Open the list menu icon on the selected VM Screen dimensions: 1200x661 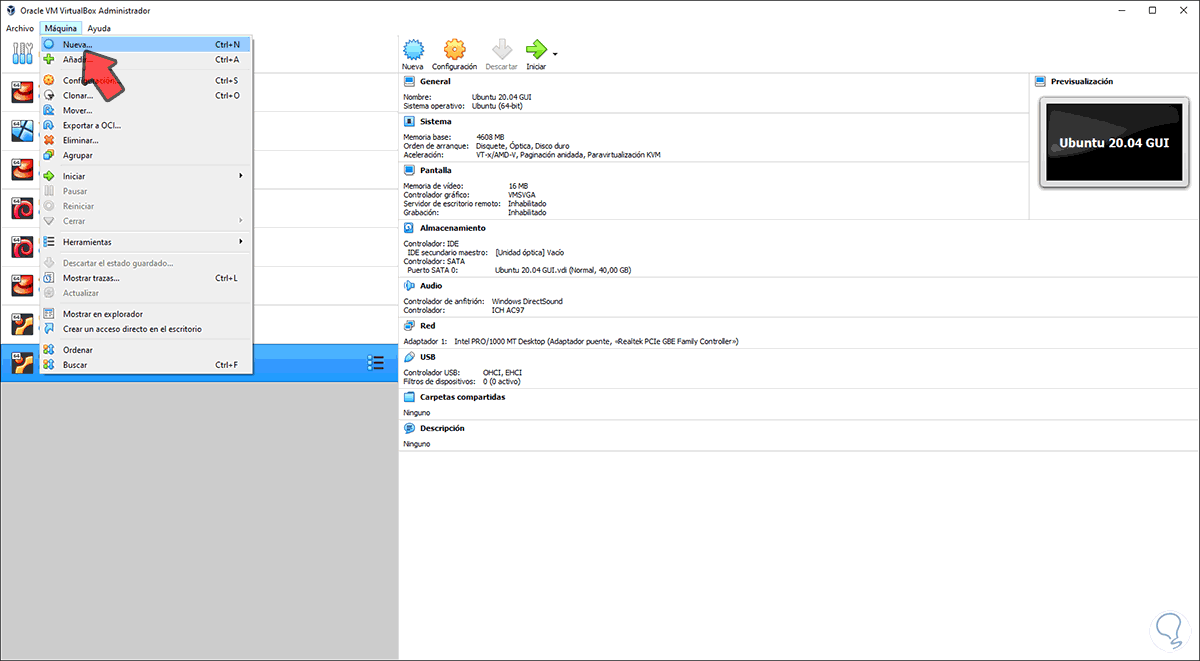tap(376, 363)
